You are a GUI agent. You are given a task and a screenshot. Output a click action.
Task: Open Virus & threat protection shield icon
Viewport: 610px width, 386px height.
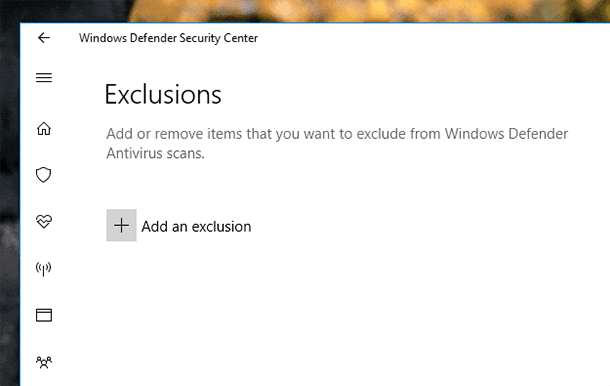coord(44,175)
